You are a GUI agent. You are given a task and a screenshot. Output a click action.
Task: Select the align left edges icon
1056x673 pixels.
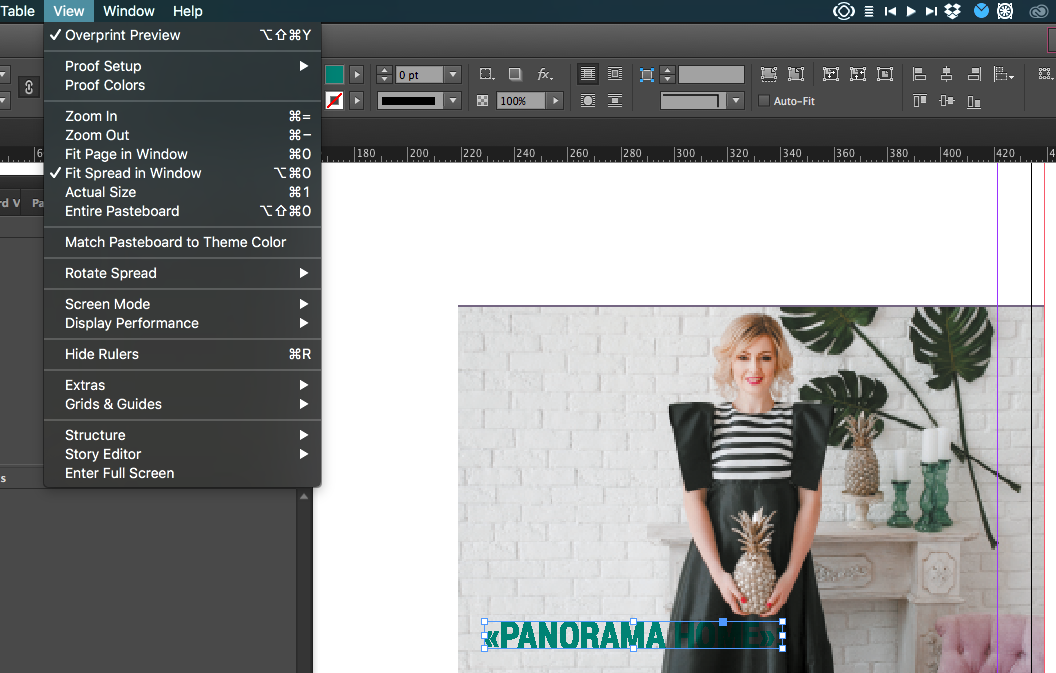tap(919, 75)
